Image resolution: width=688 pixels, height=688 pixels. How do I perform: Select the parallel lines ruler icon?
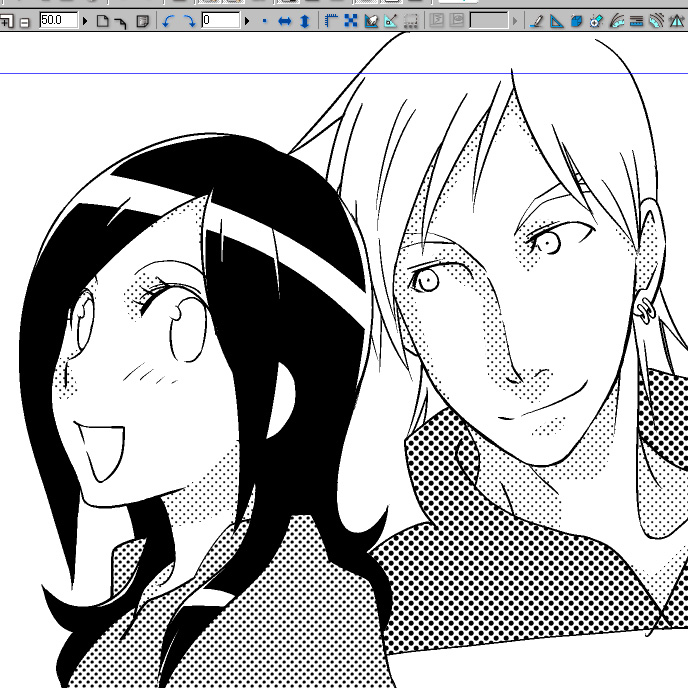pyautogui.click(x=636, y=21)
